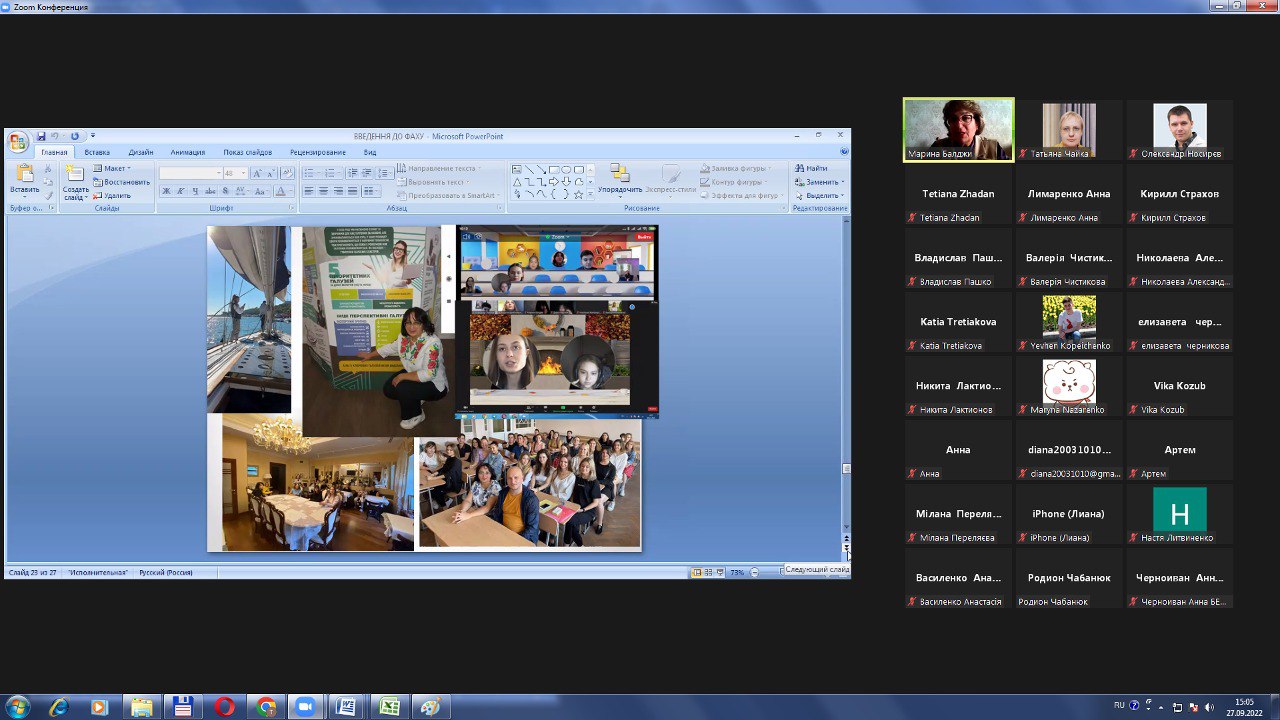1280x720 pixels.
Task: Toggle bold (Ж) formatting
Action: click(167, 191)
